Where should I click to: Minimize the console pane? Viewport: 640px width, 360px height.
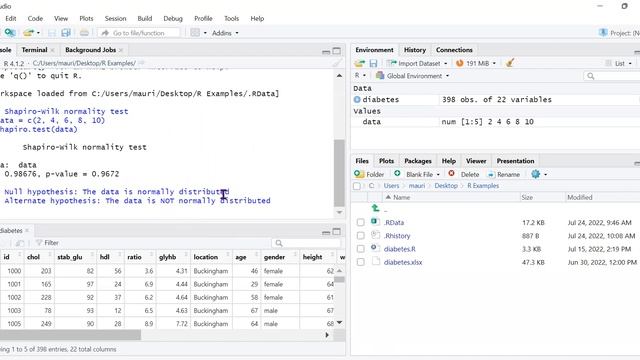(x=326, y=51)
